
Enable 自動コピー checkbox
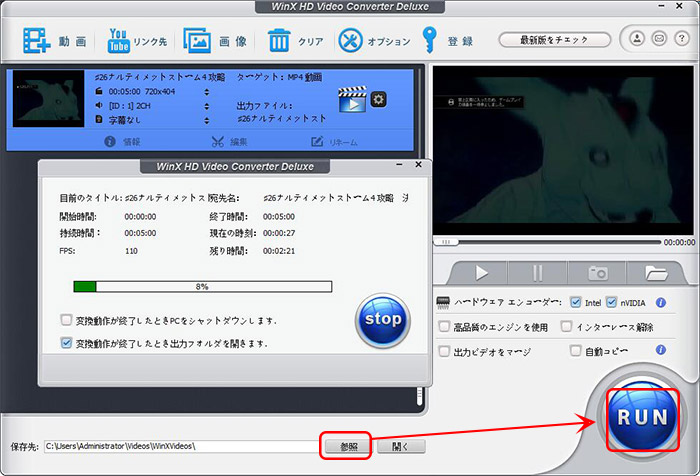tap(575, 351)
